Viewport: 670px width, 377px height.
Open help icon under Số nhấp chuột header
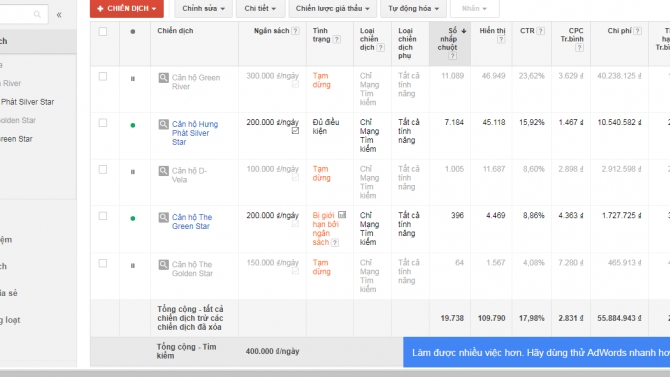click(453, 56)
